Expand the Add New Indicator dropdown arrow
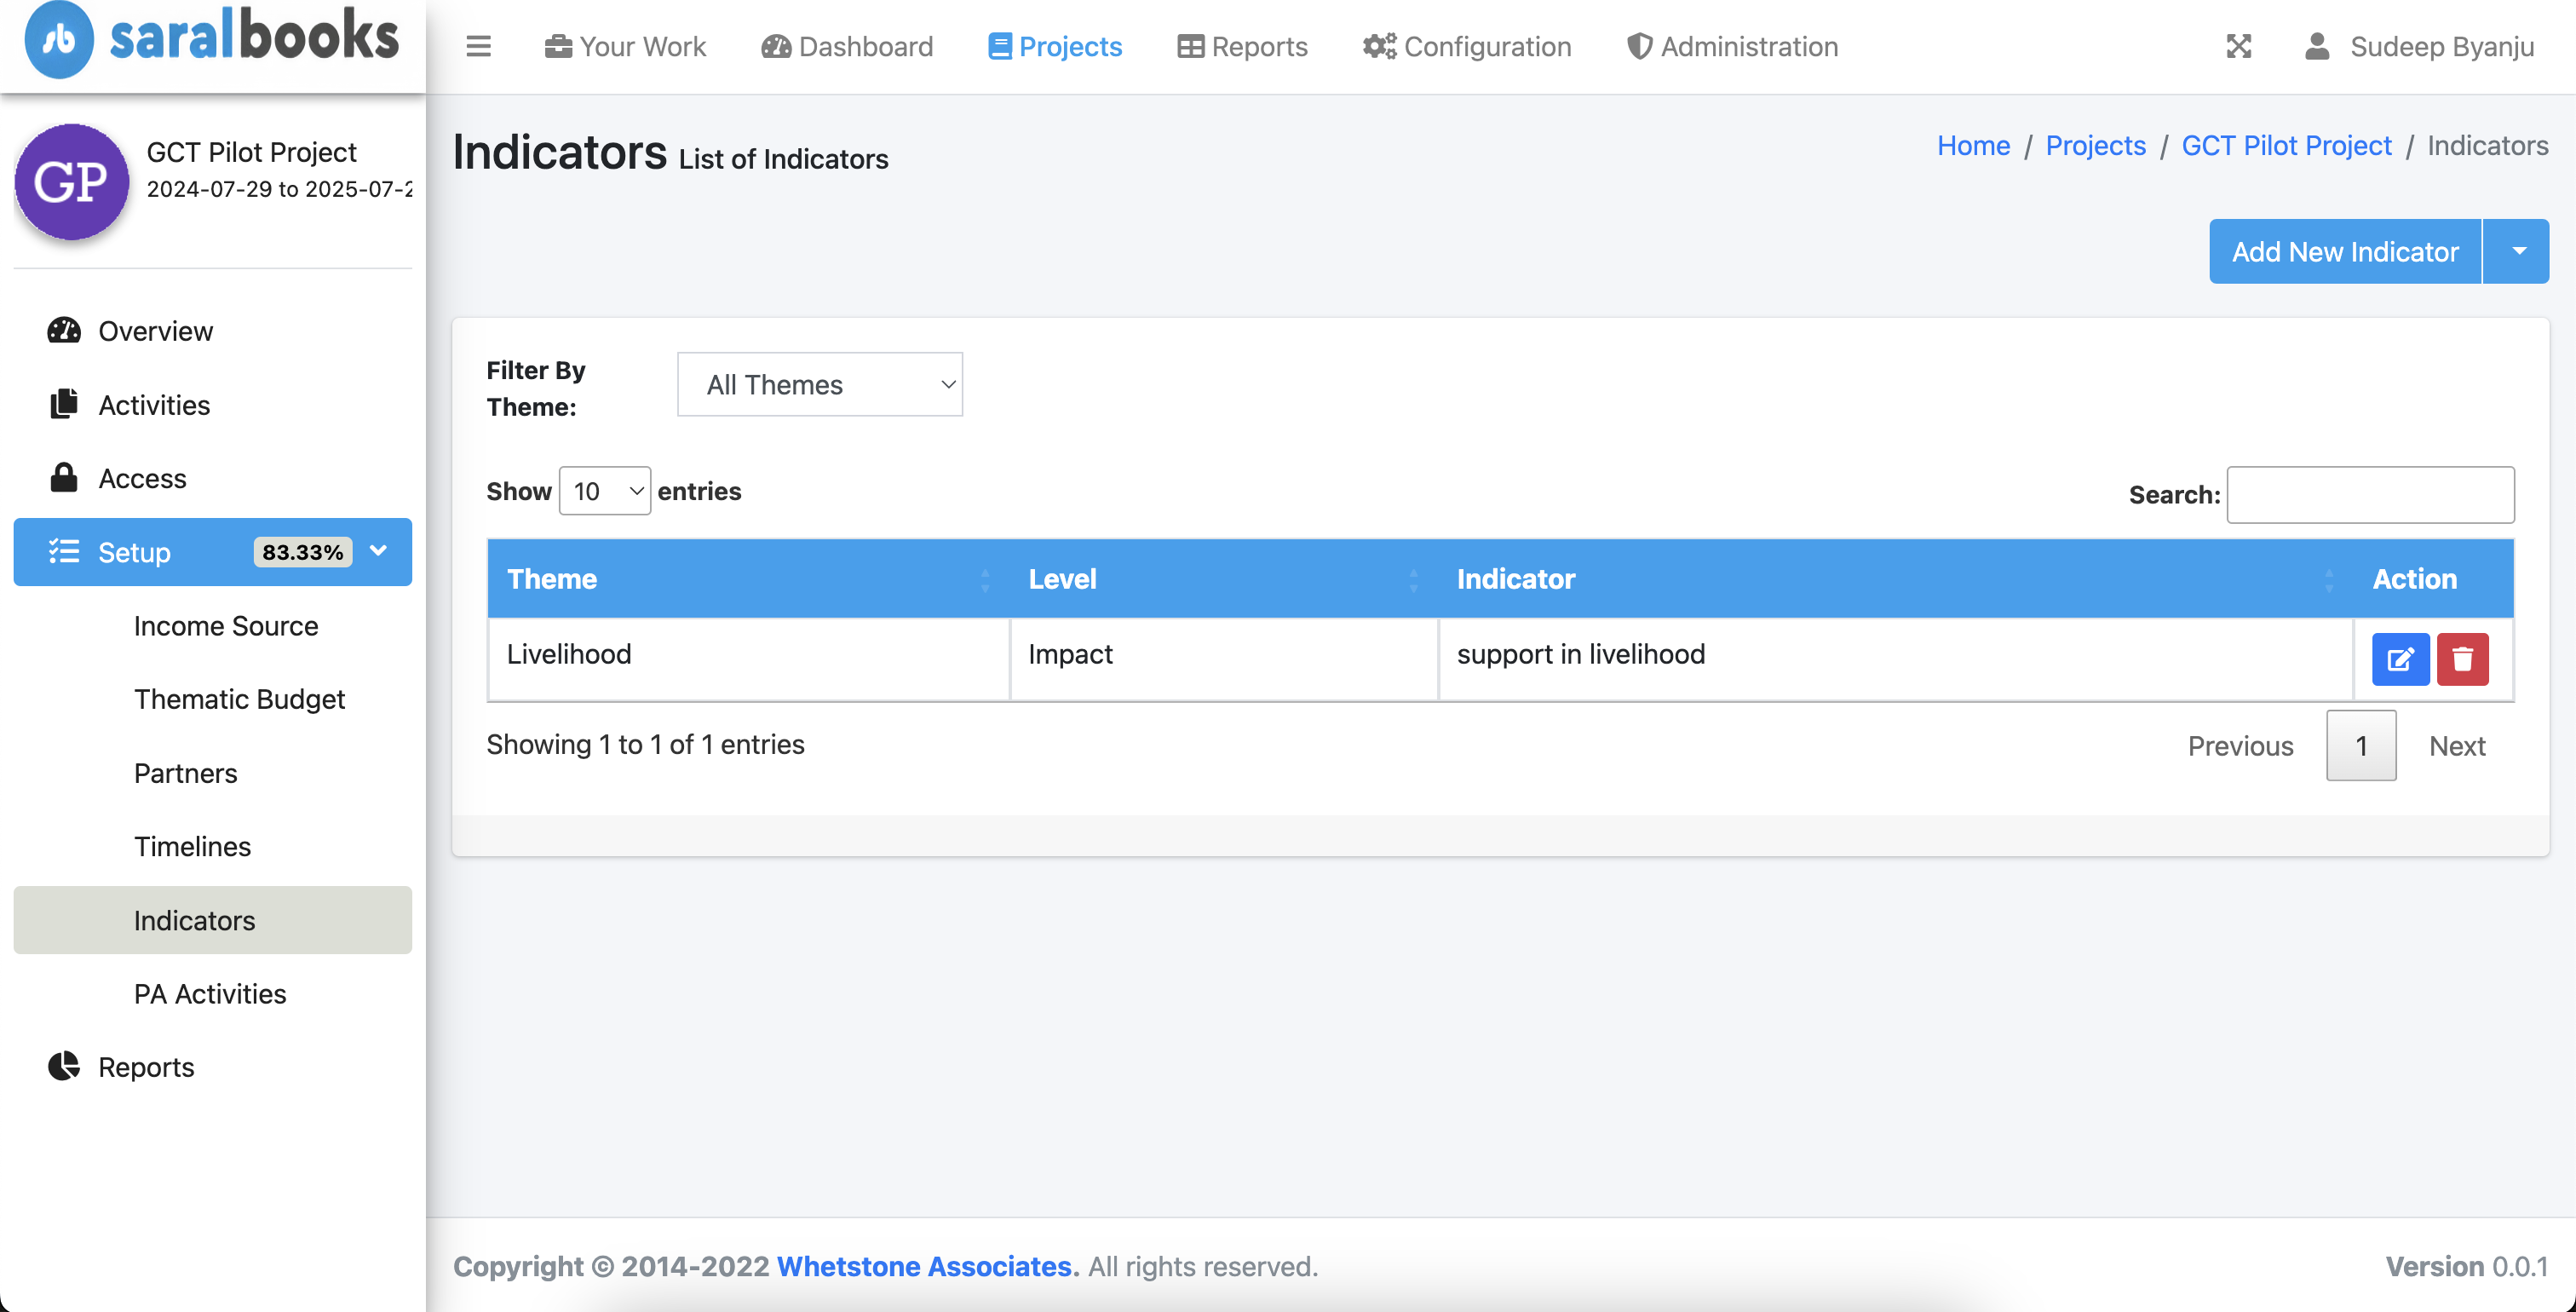This screenshot has width=2576, height=1312. coord(2518,251)
